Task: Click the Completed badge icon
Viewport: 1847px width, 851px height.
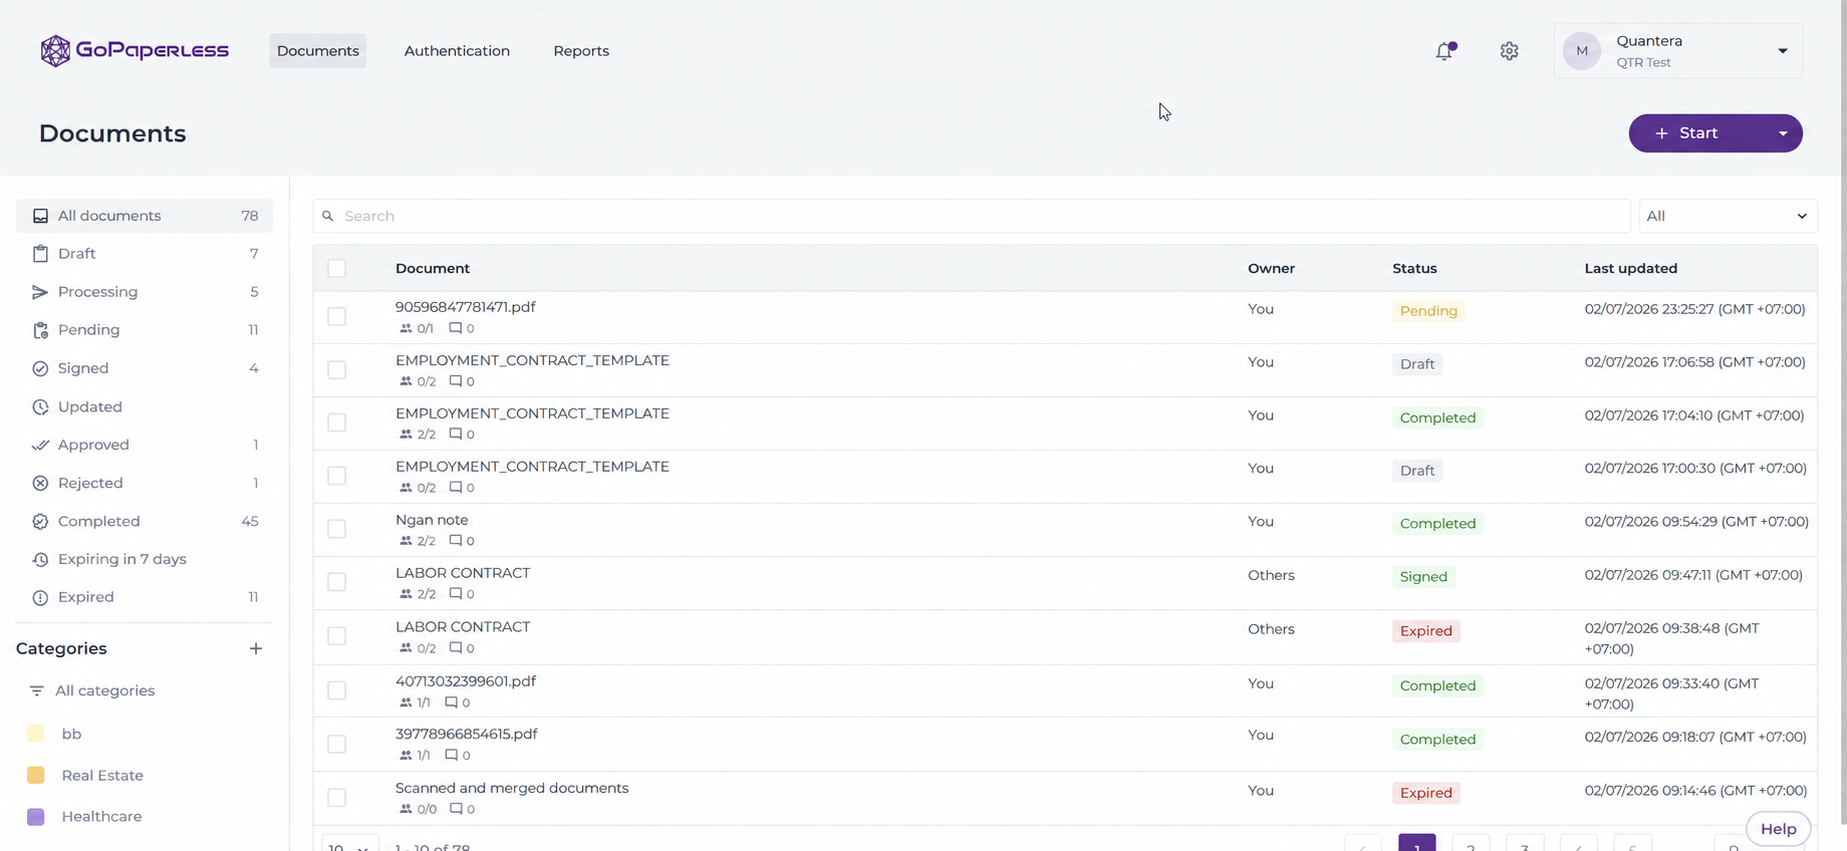Action: (x=40, y=521)
